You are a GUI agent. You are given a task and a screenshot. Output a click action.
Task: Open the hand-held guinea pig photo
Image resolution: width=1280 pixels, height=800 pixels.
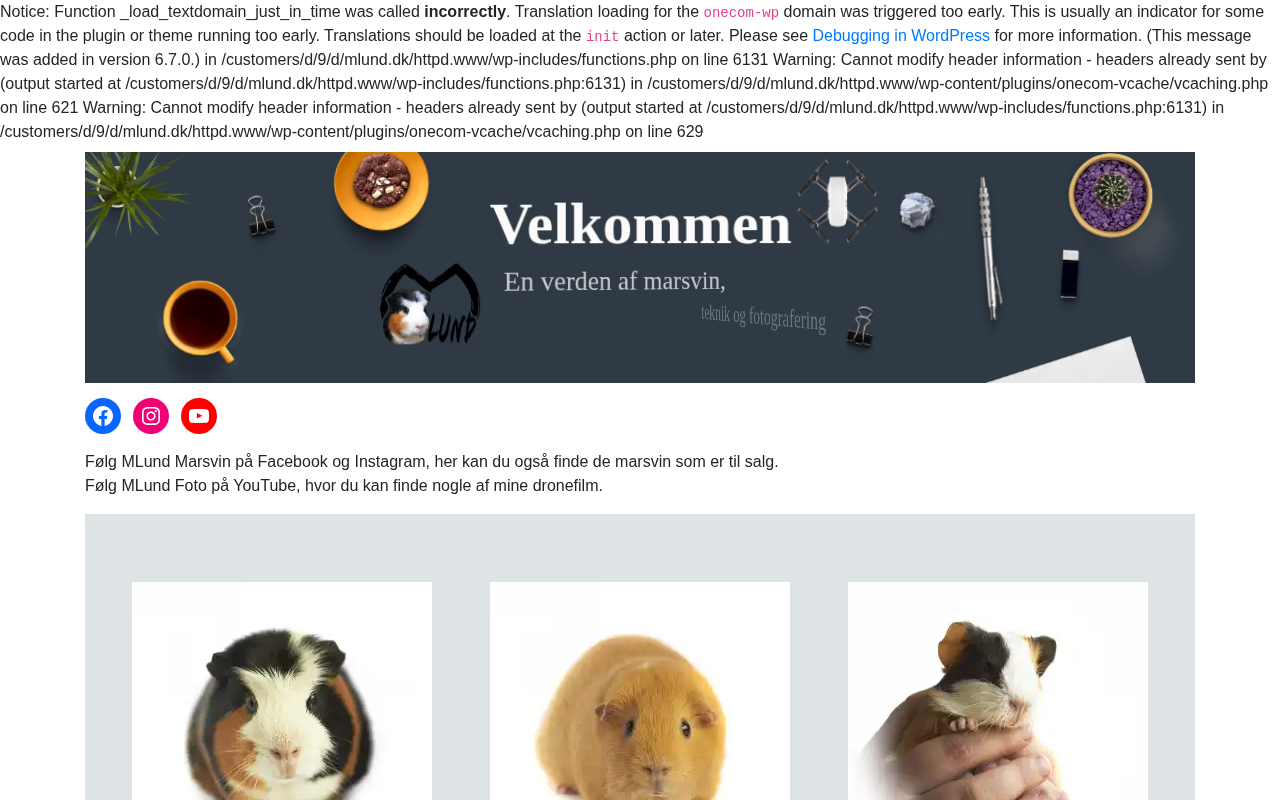click(998, 691)
